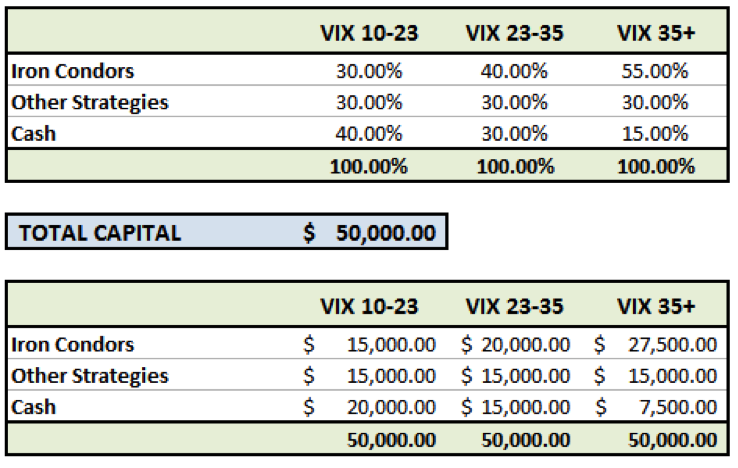The height and width of the screenshot is (468, 738).
Task: Select Iron Condors 40.00% under VIX 23-35
Action: point(514,71)
